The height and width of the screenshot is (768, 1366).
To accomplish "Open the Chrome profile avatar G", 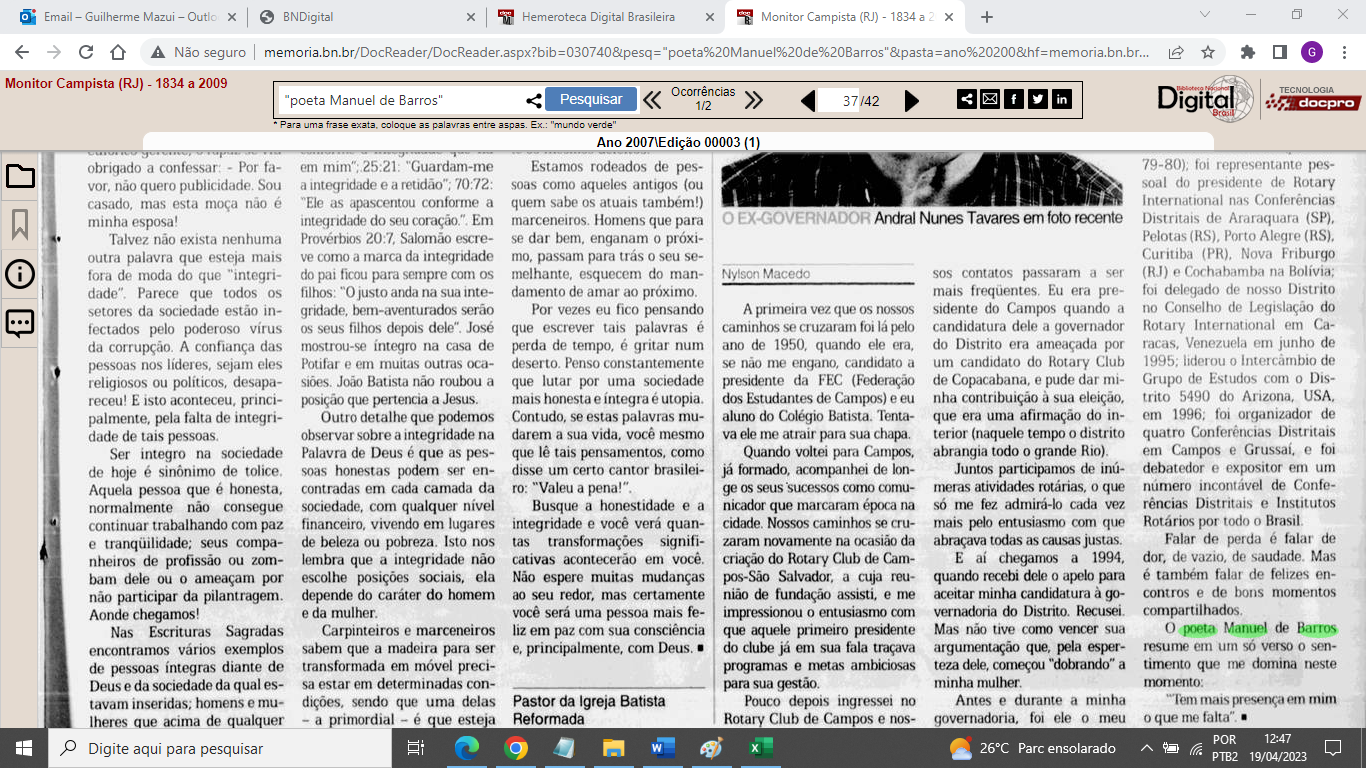I will (1311, 53).
